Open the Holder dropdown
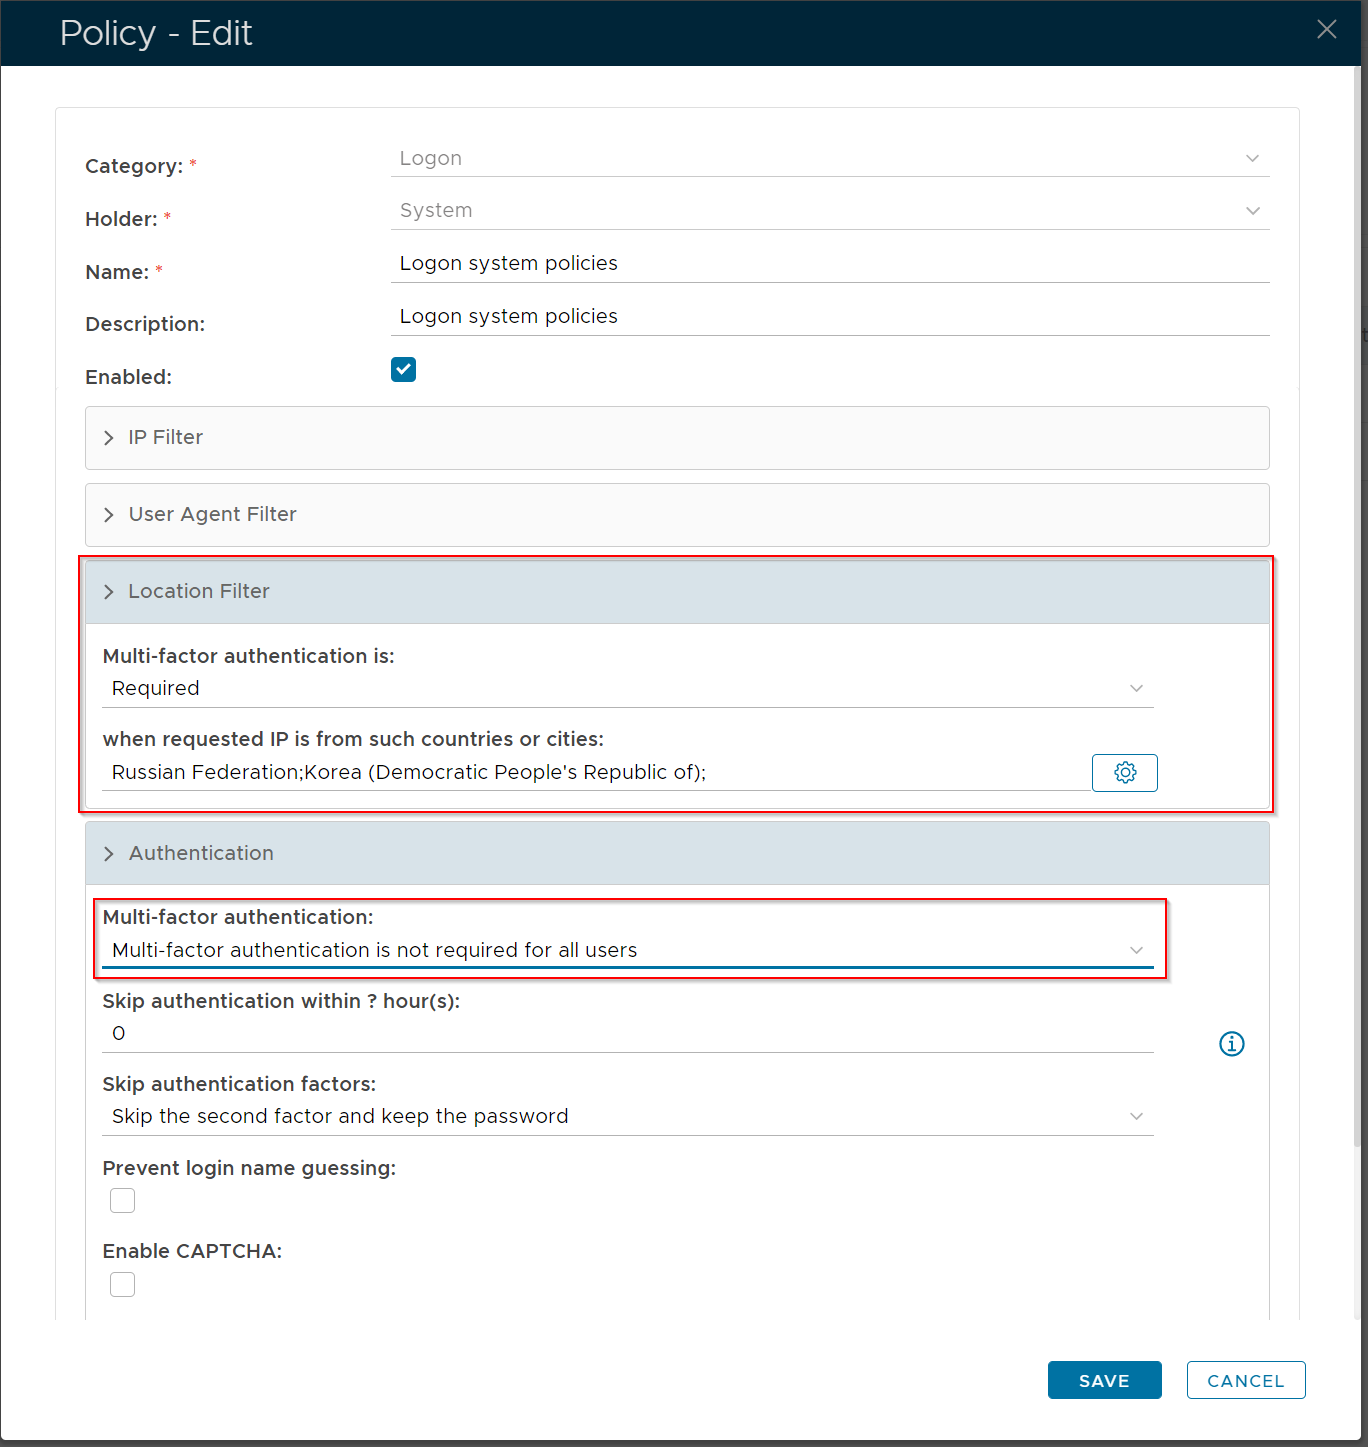1368x1447 pixels. click(829, 211)
